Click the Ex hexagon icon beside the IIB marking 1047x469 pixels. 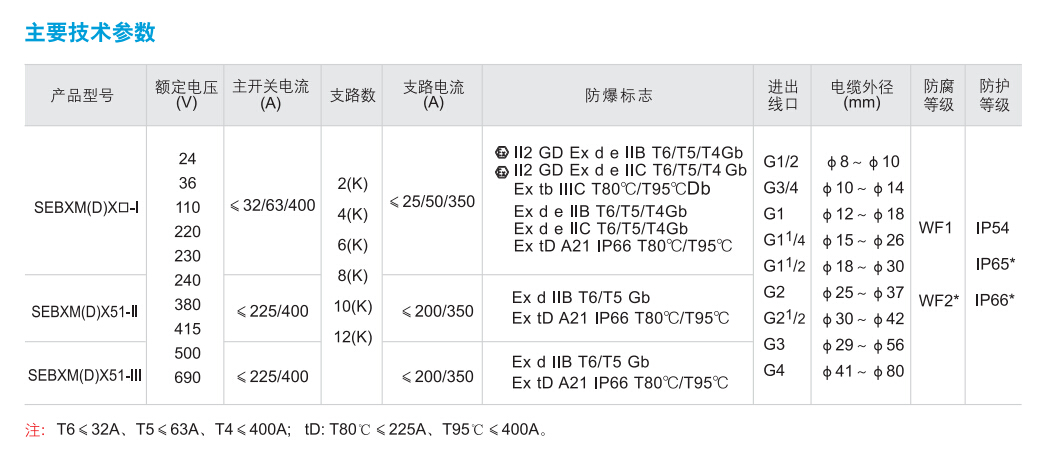(501, 153)
